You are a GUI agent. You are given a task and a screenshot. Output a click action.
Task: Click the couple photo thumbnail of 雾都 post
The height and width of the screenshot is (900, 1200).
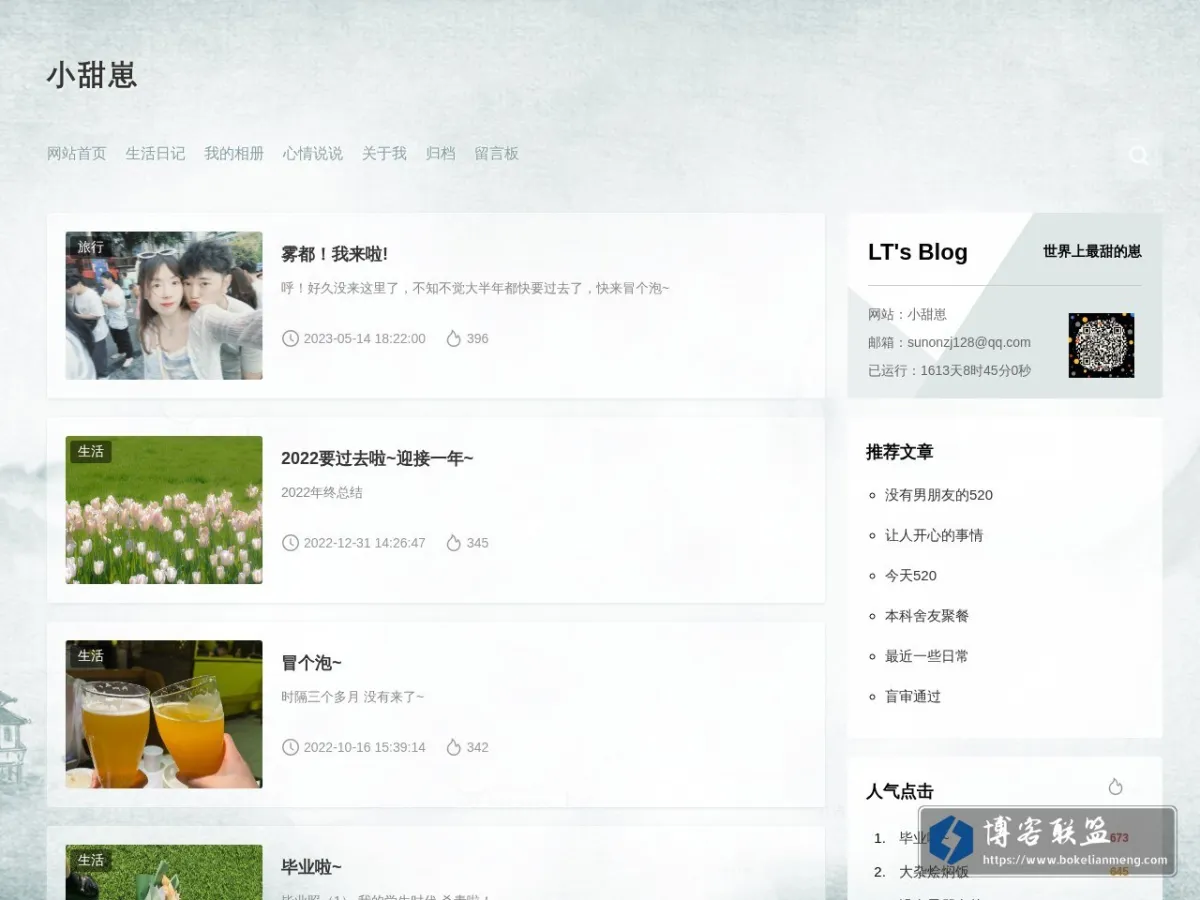(164, 306)
